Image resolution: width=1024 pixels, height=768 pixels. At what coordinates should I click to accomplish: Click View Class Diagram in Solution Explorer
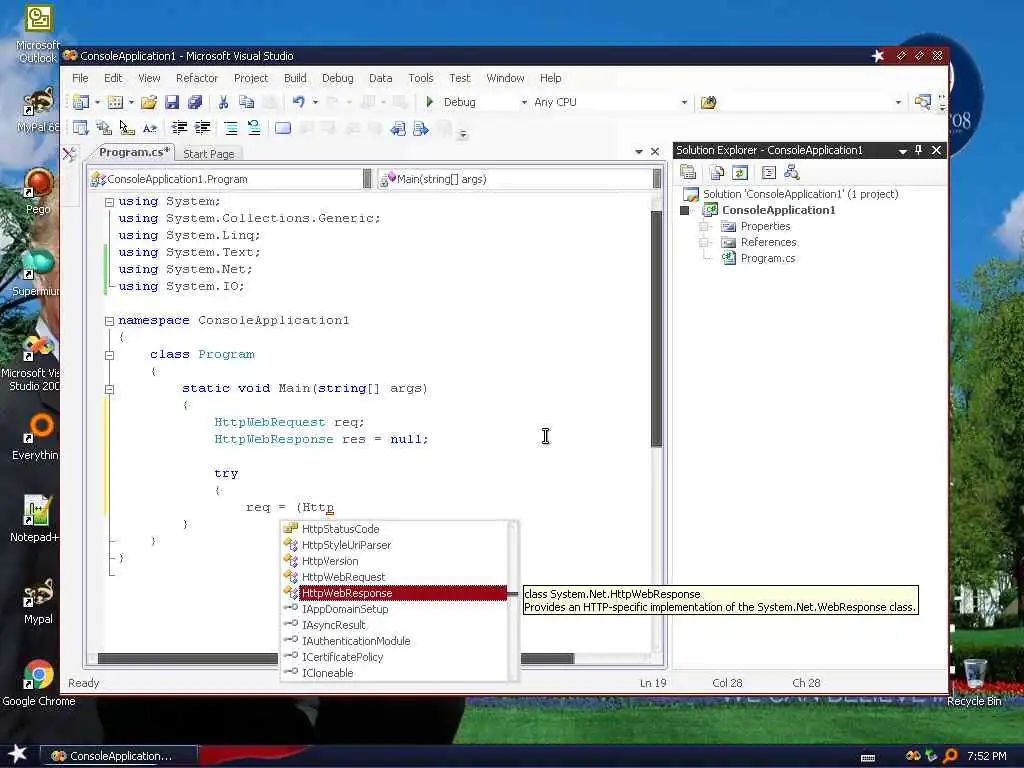click(792, 172)
